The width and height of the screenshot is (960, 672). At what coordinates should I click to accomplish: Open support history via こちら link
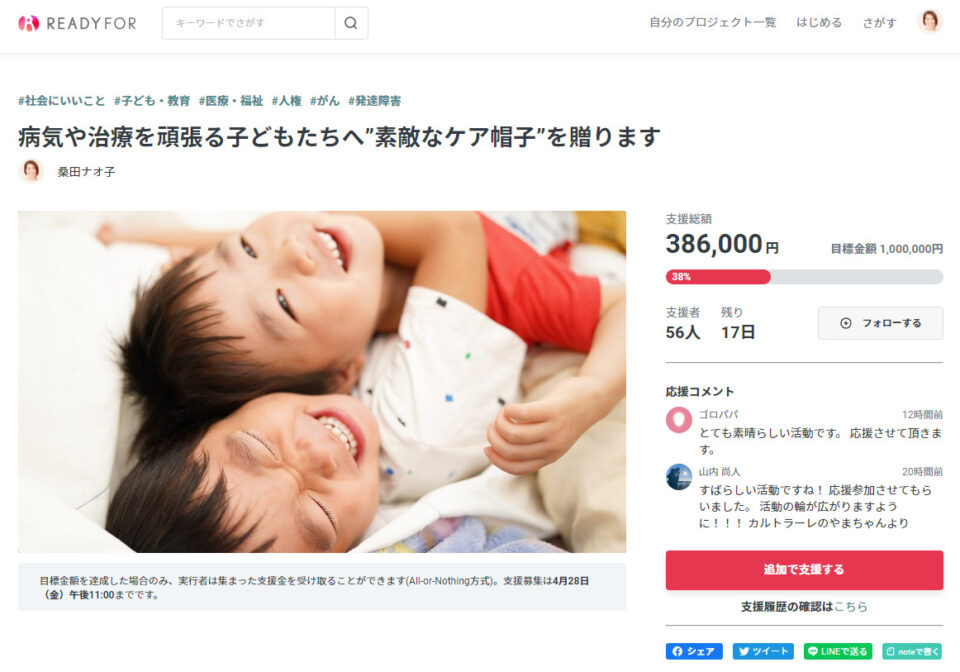point(850,607)
